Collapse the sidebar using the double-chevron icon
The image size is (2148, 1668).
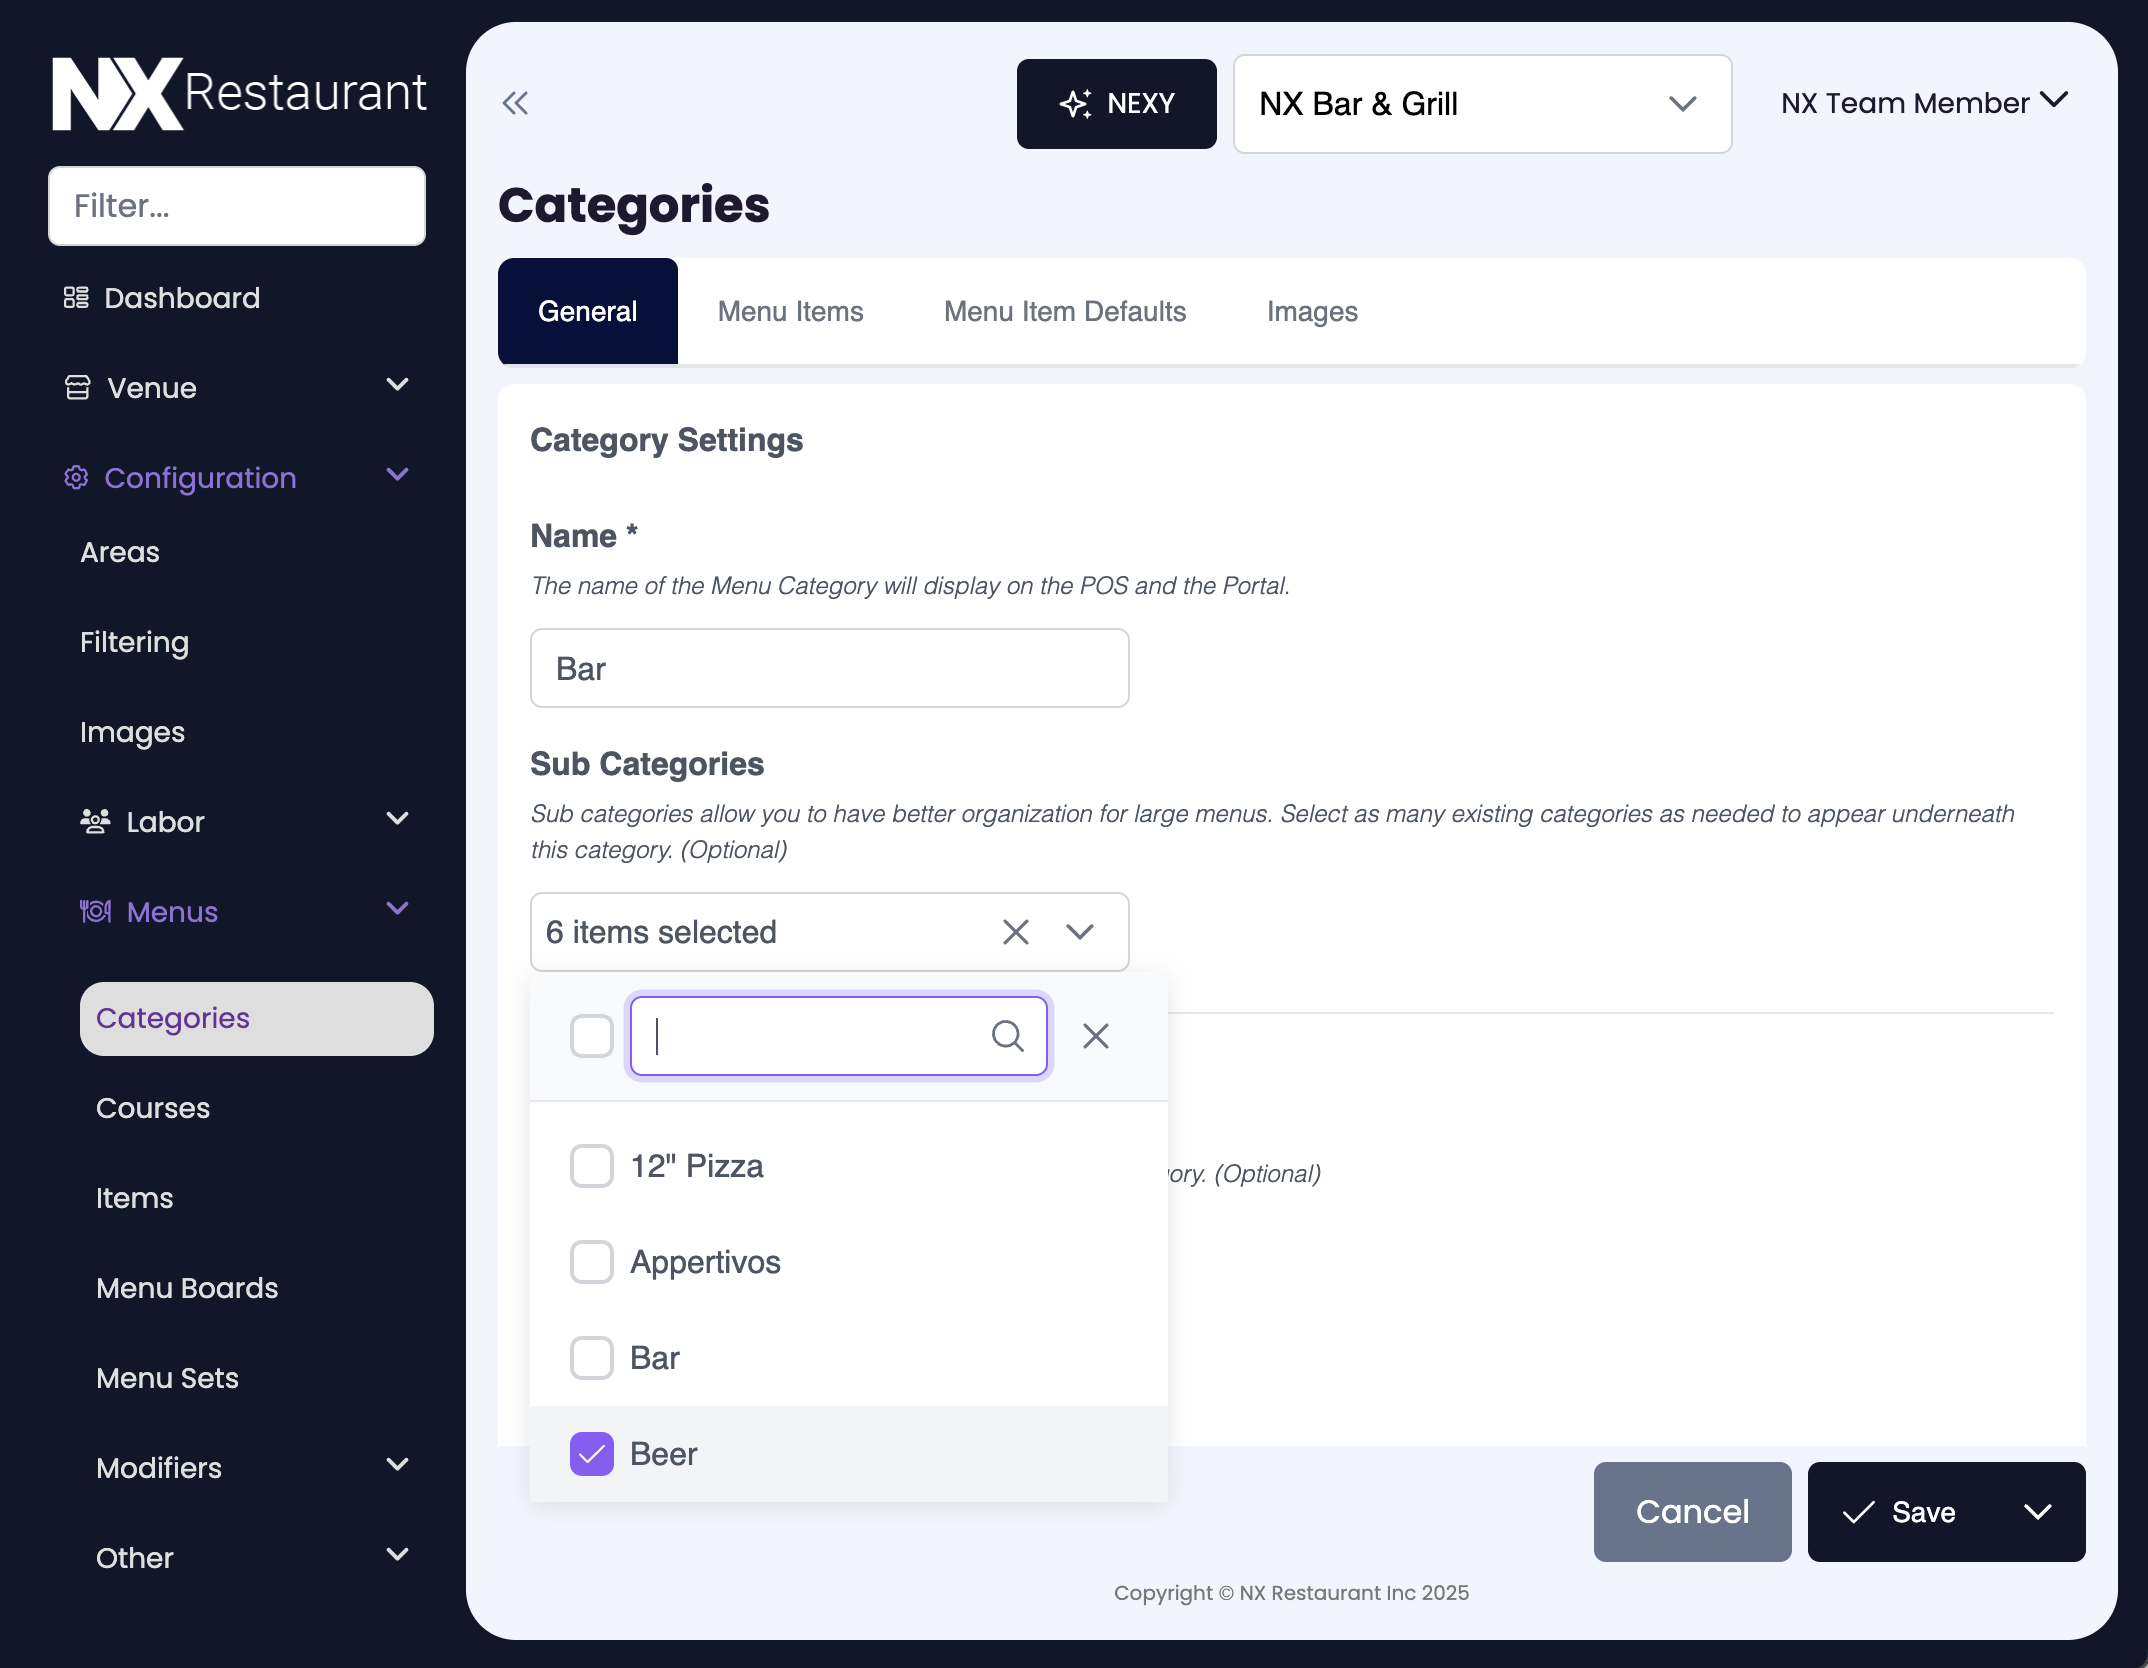coord(515,103)
